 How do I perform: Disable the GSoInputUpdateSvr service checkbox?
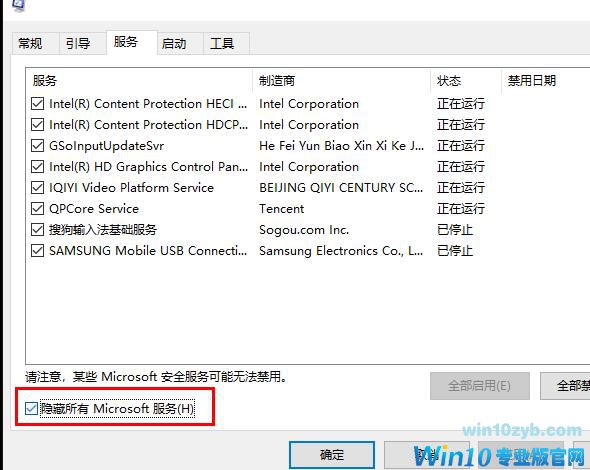[x=37, y=146]
